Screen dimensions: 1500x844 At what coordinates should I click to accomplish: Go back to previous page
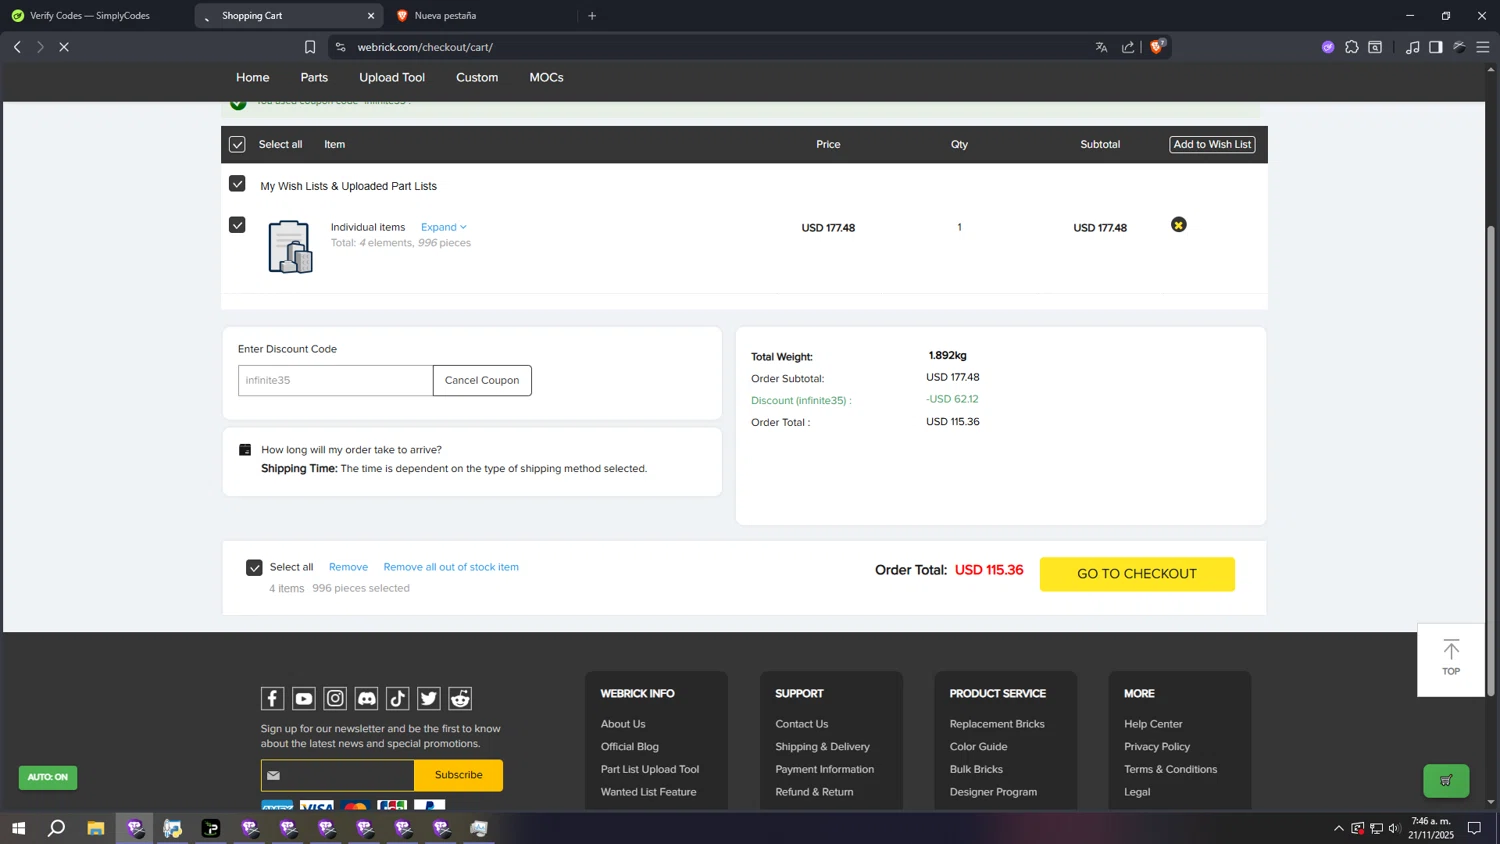(x=17, y=47)
